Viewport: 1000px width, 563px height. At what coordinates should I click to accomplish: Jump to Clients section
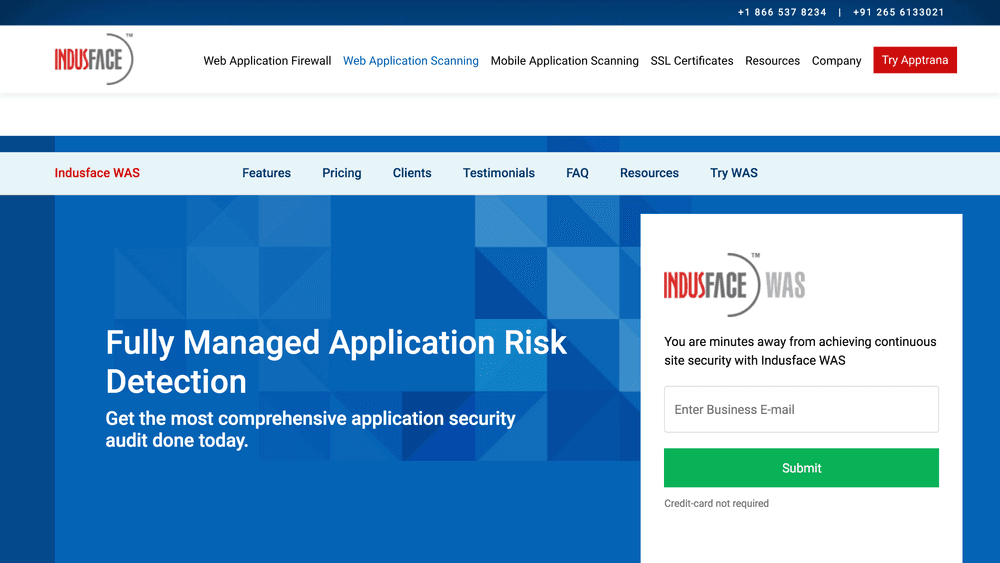point(412,173)
